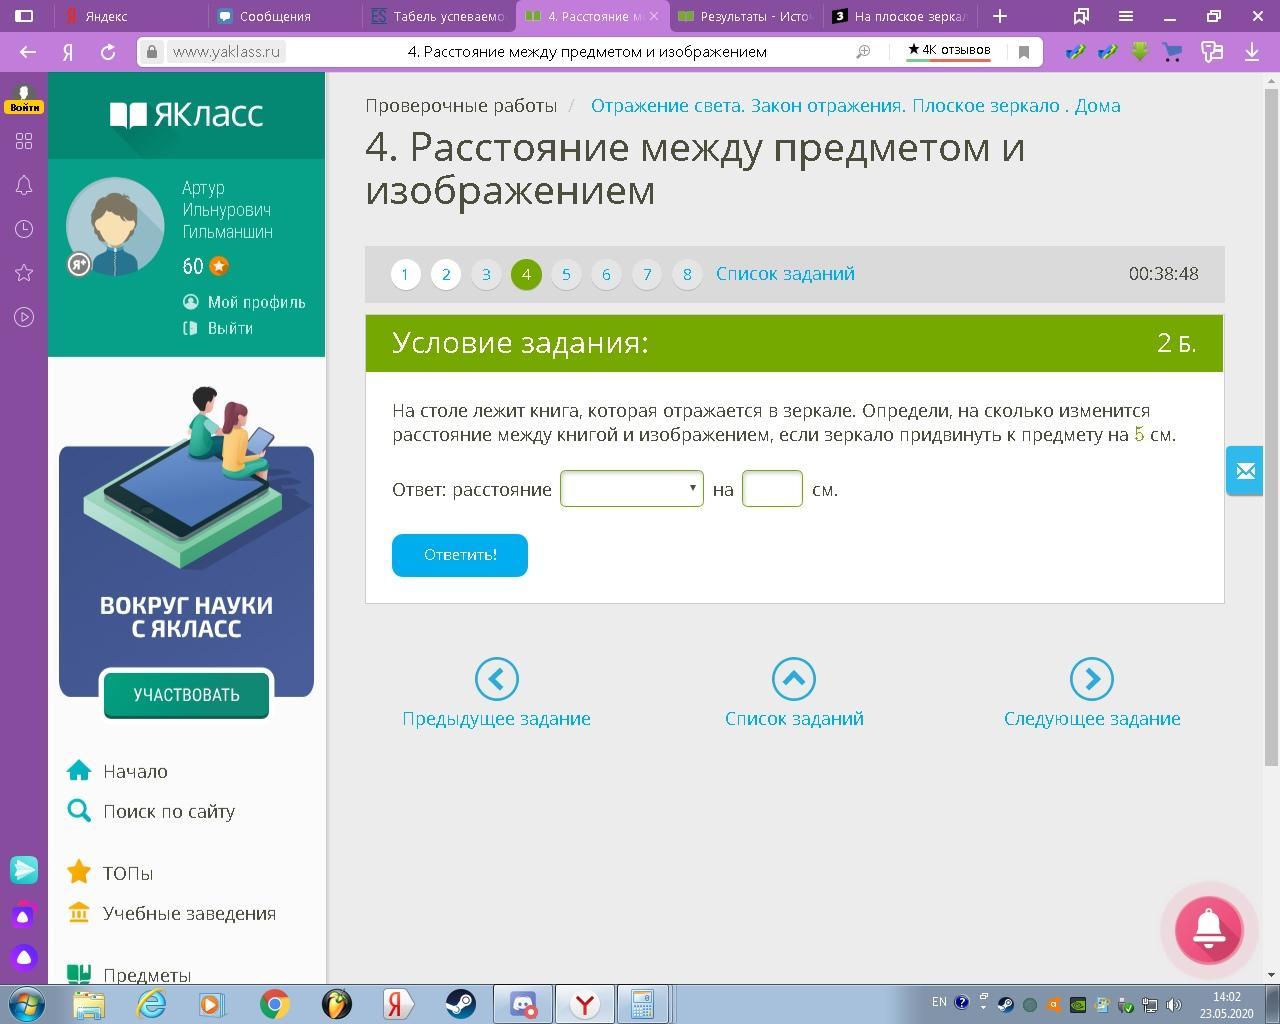The width and height of the screenshot is (1280, 1024).
Task: Open the Список заданий link beside task numbers
Action: point(785,274)
